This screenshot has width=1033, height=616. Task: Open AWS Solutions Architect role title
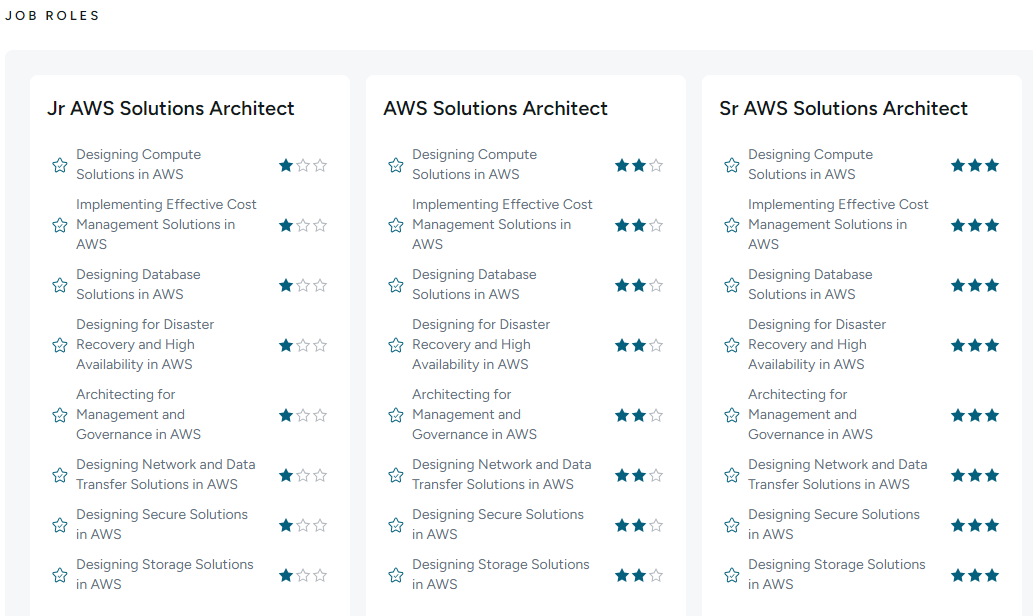point(495,108)
